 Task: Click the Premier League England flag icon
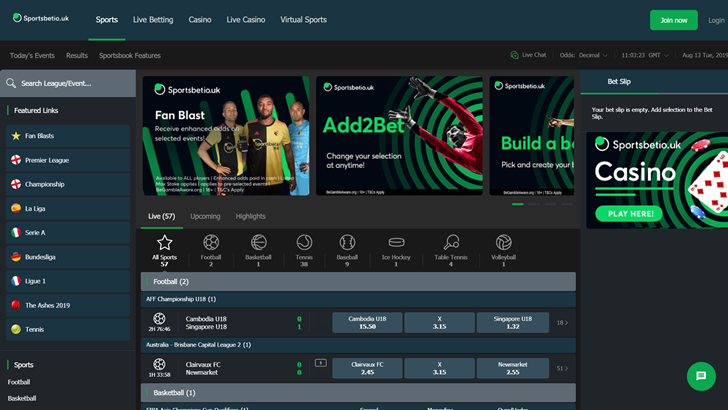tap(16, 160)
